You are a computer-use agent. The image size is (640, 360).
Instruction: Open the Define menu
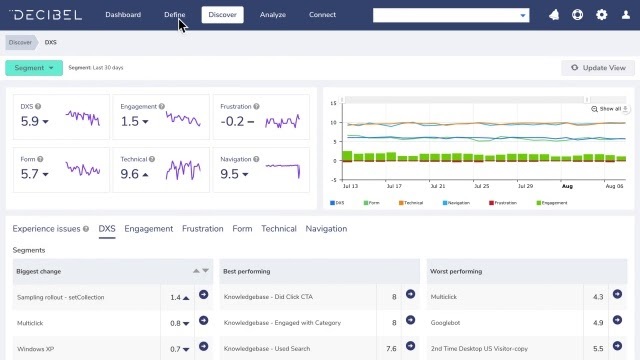(x=175, y=15)
